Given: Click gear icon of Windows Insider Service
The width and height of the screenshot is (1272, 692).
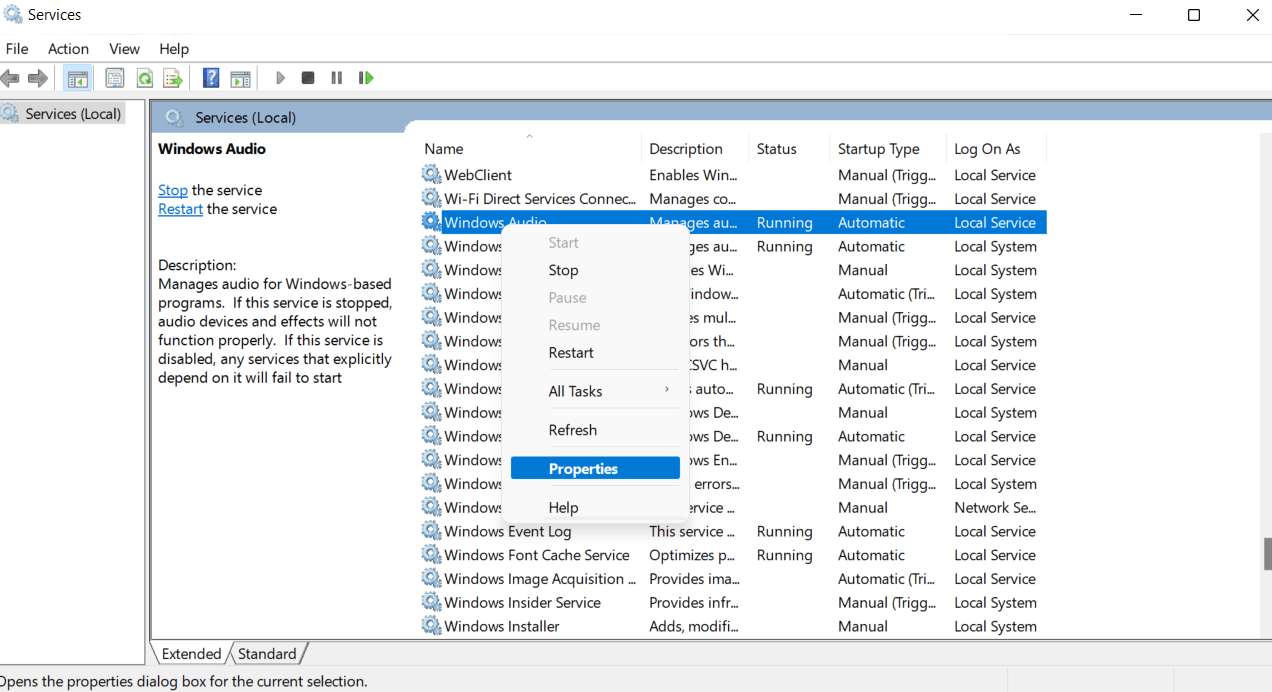Looking at the screenshot, I should point(431,603).
